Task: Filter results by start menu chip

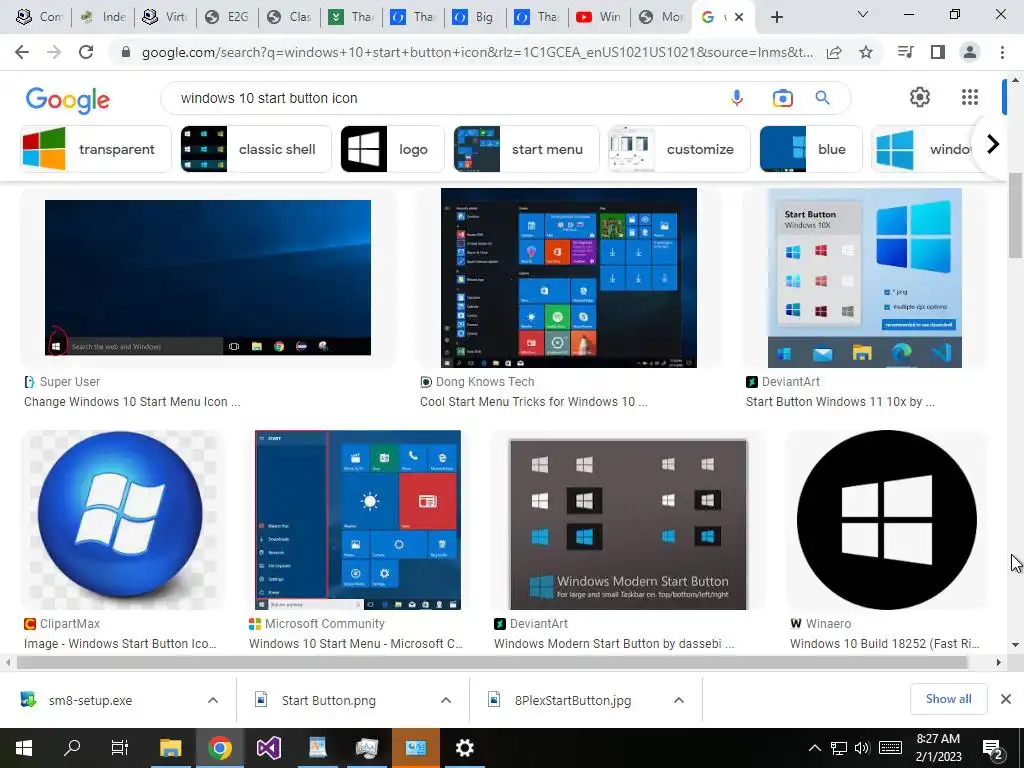Action: 526,149
